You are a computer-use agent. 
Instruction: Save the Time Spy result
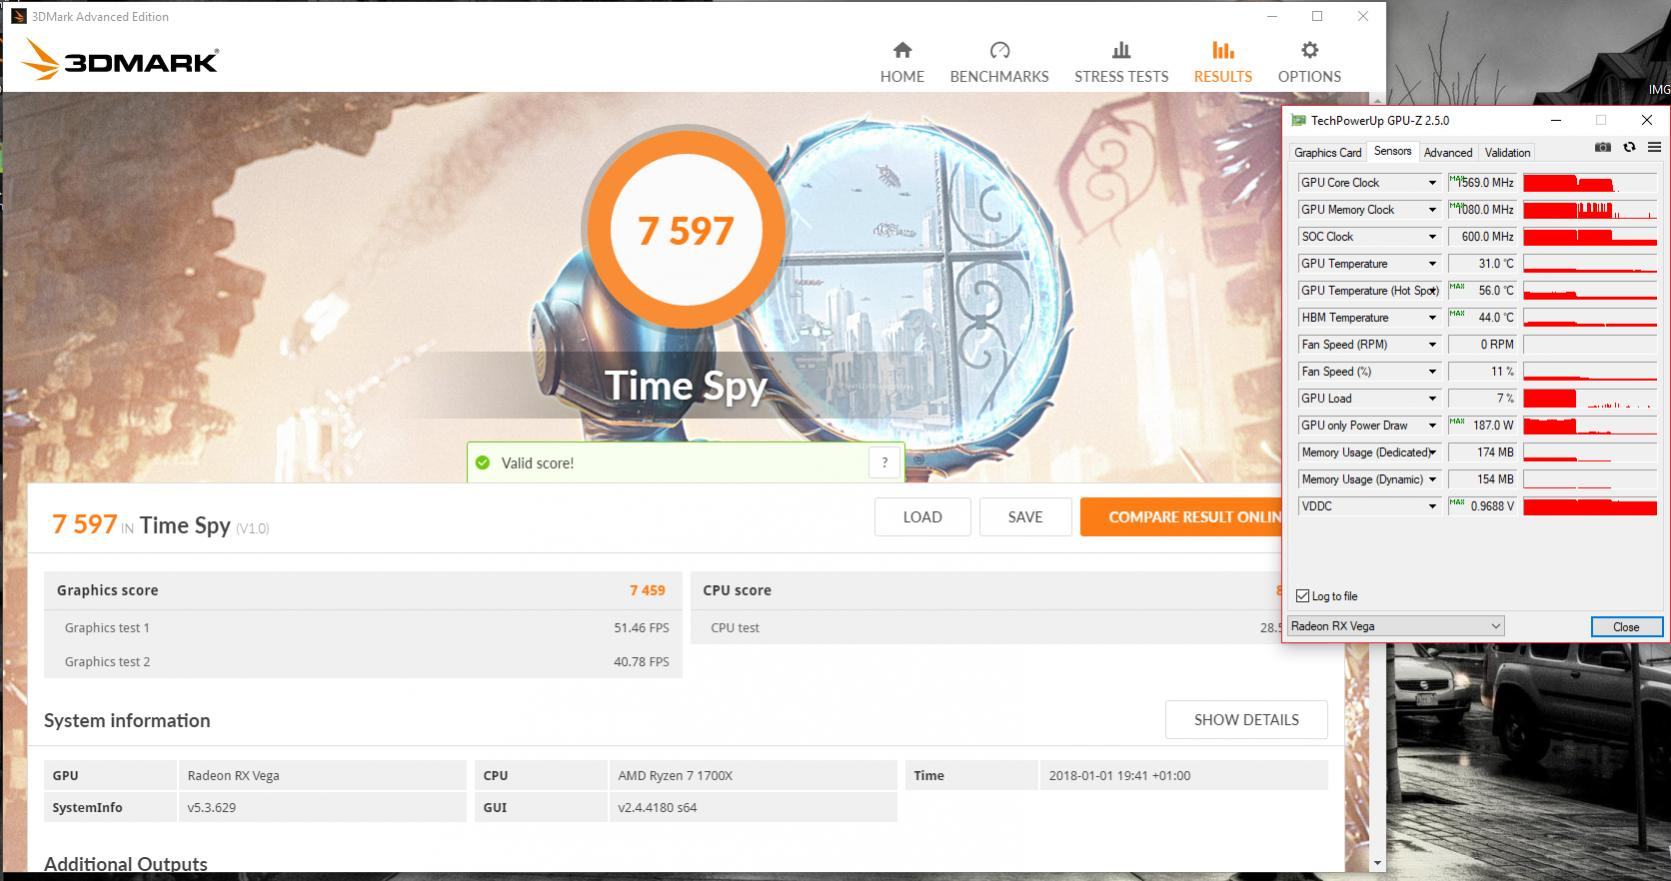point(1025,517)
